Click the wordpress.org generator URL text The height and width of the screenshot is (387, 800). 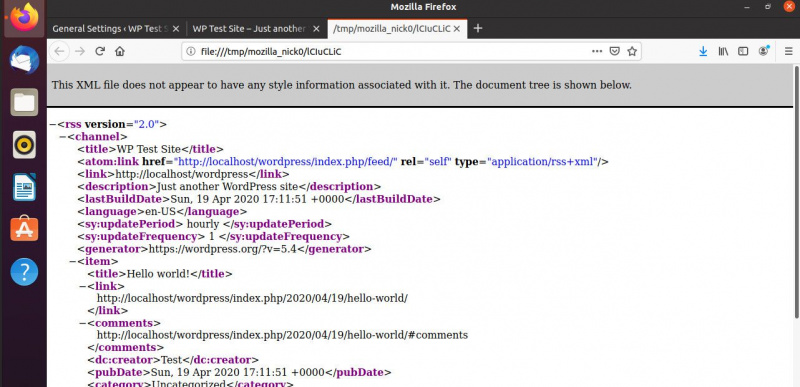(223, 249)
